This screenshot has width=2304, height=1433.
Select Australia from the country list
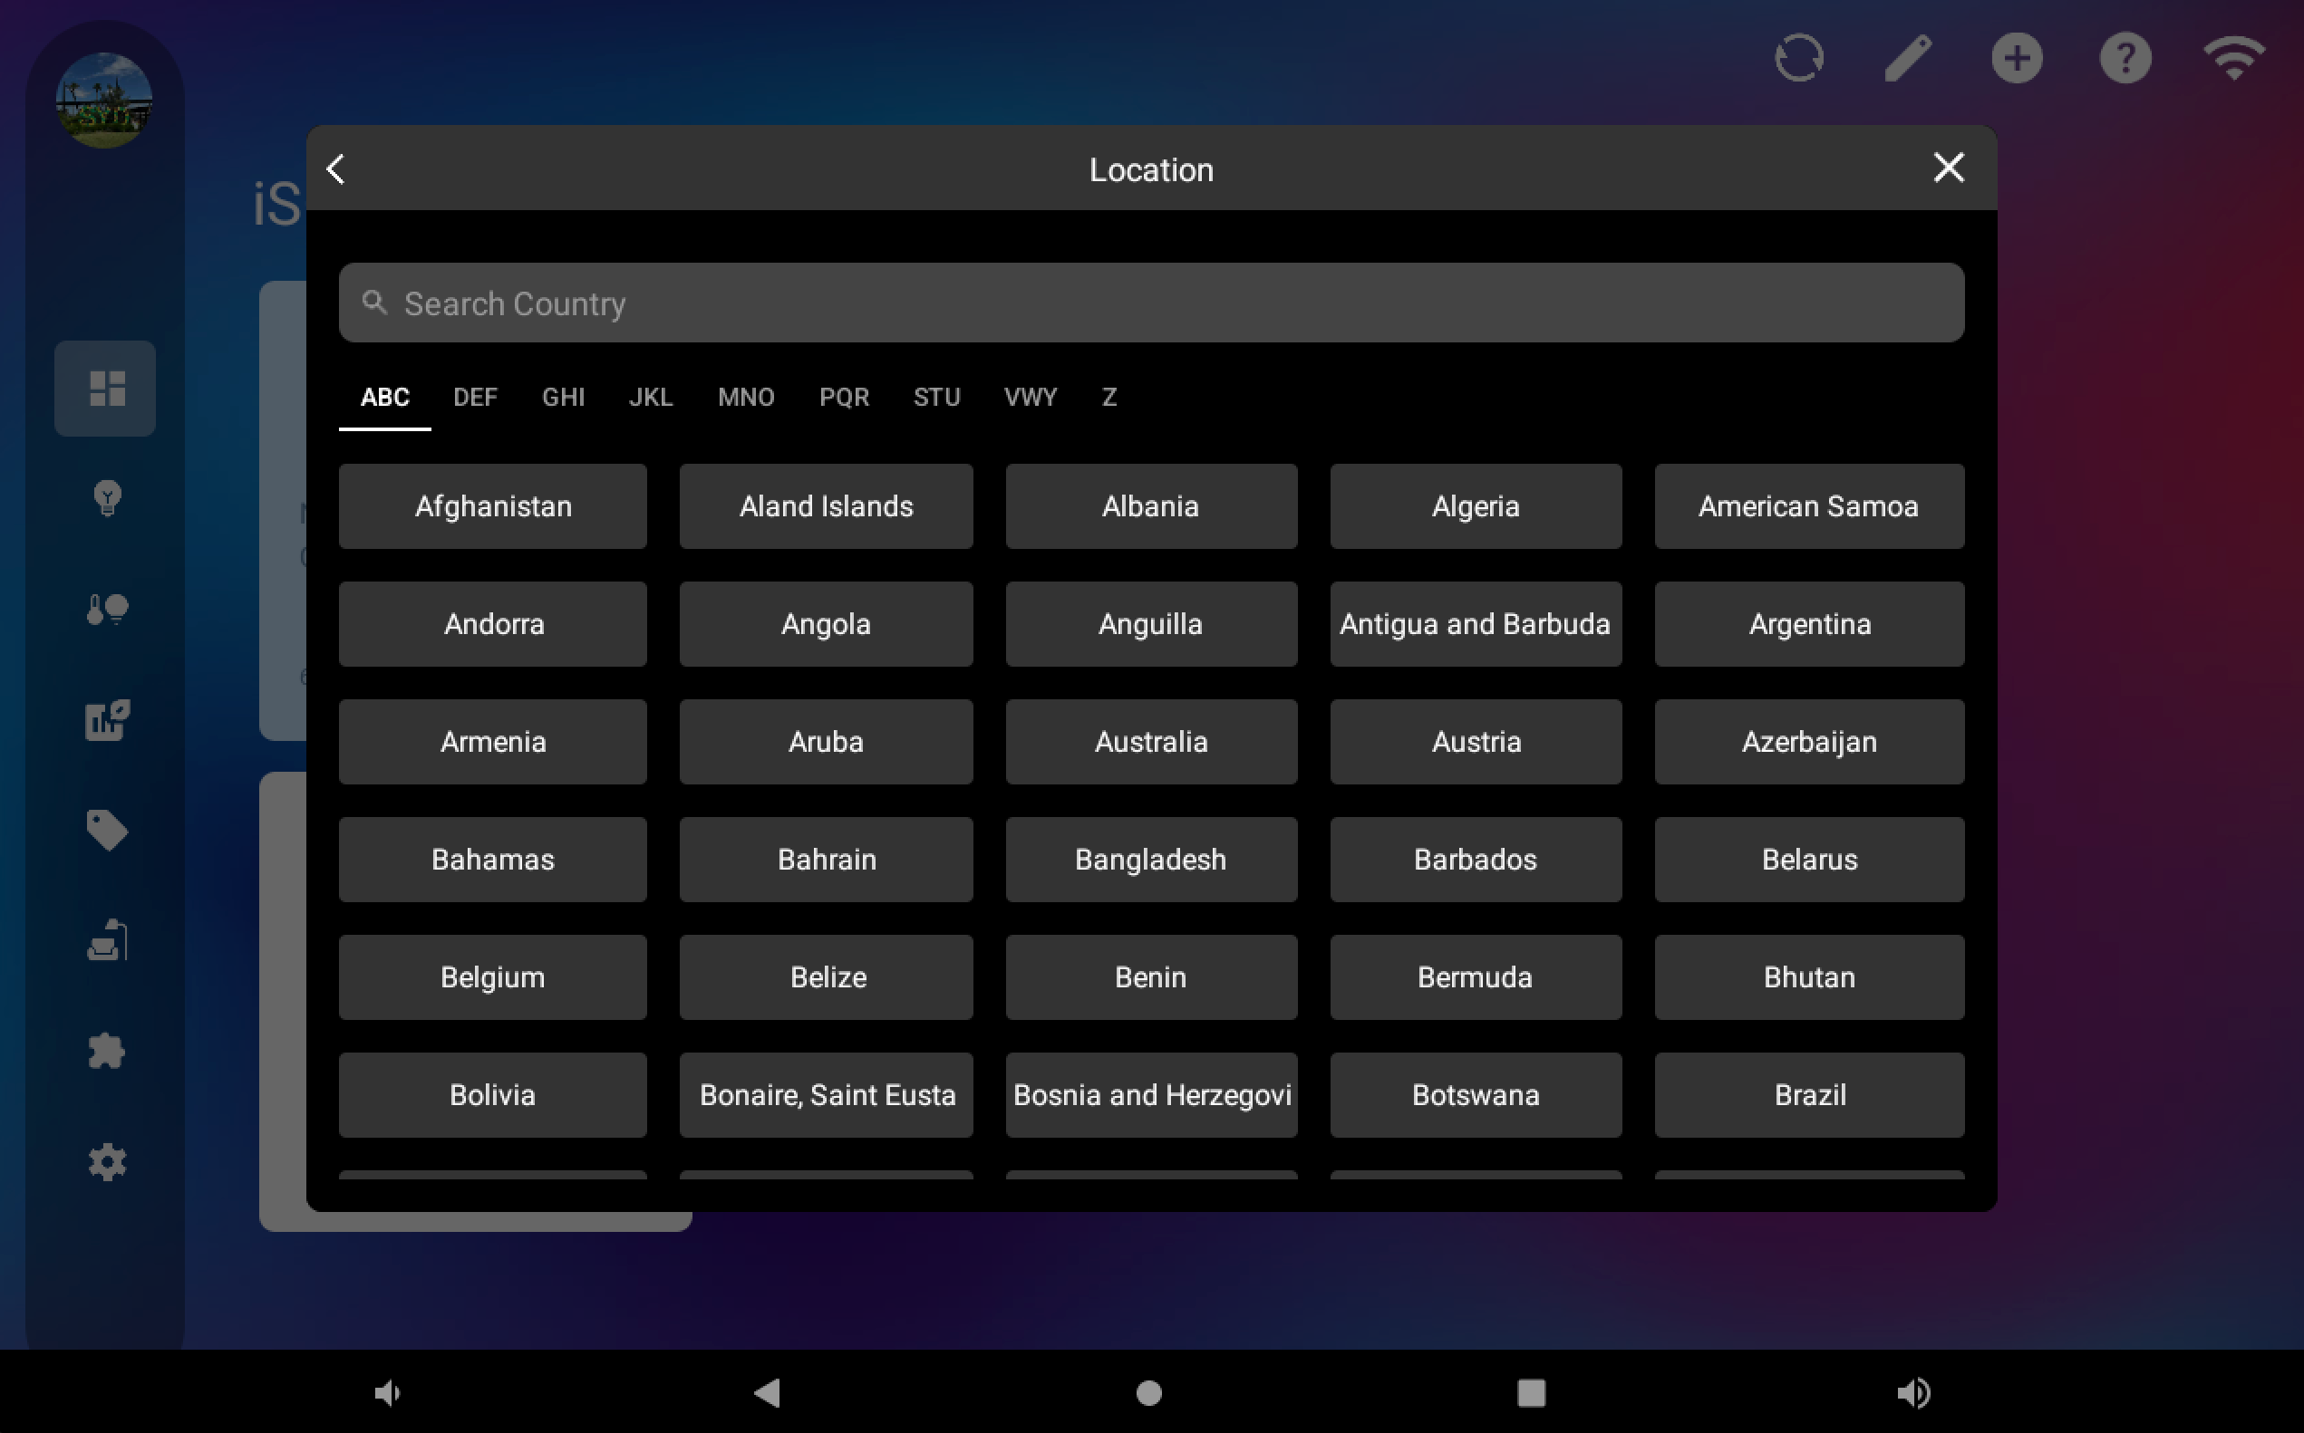pos(1151,742)
